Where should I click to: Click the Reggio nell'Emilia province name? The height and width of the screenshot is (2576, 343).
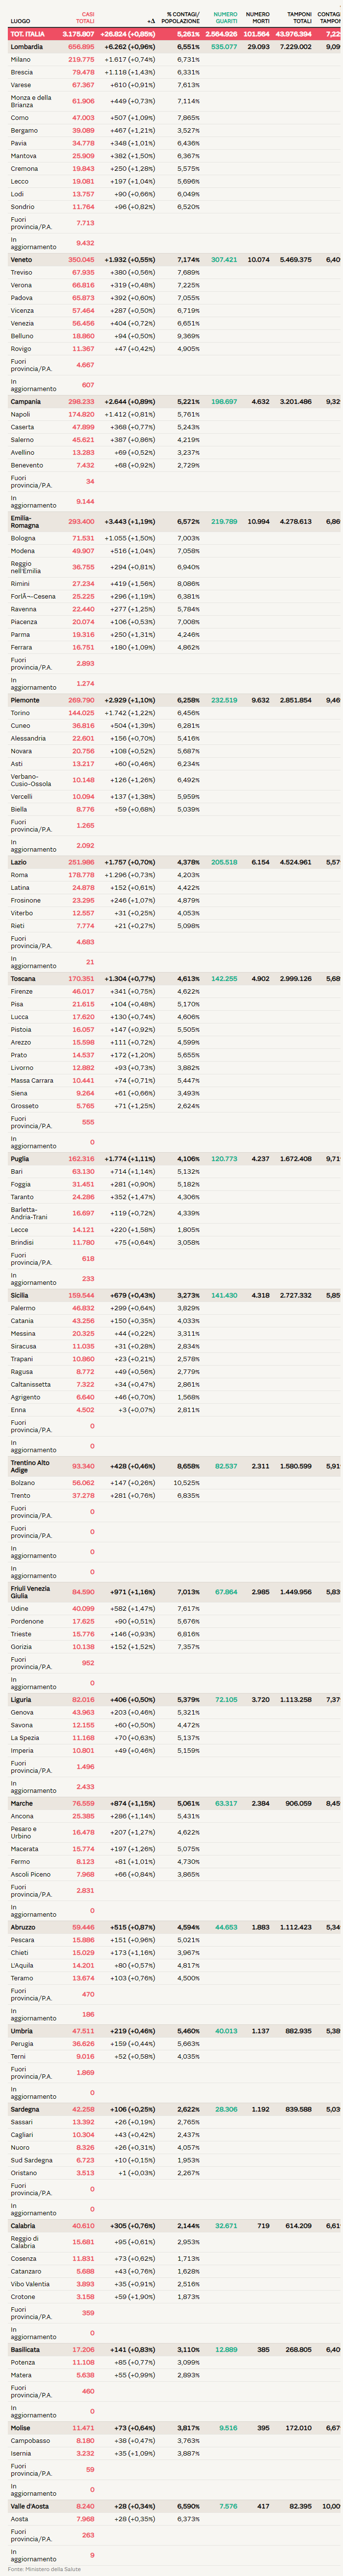click(26, 567)
